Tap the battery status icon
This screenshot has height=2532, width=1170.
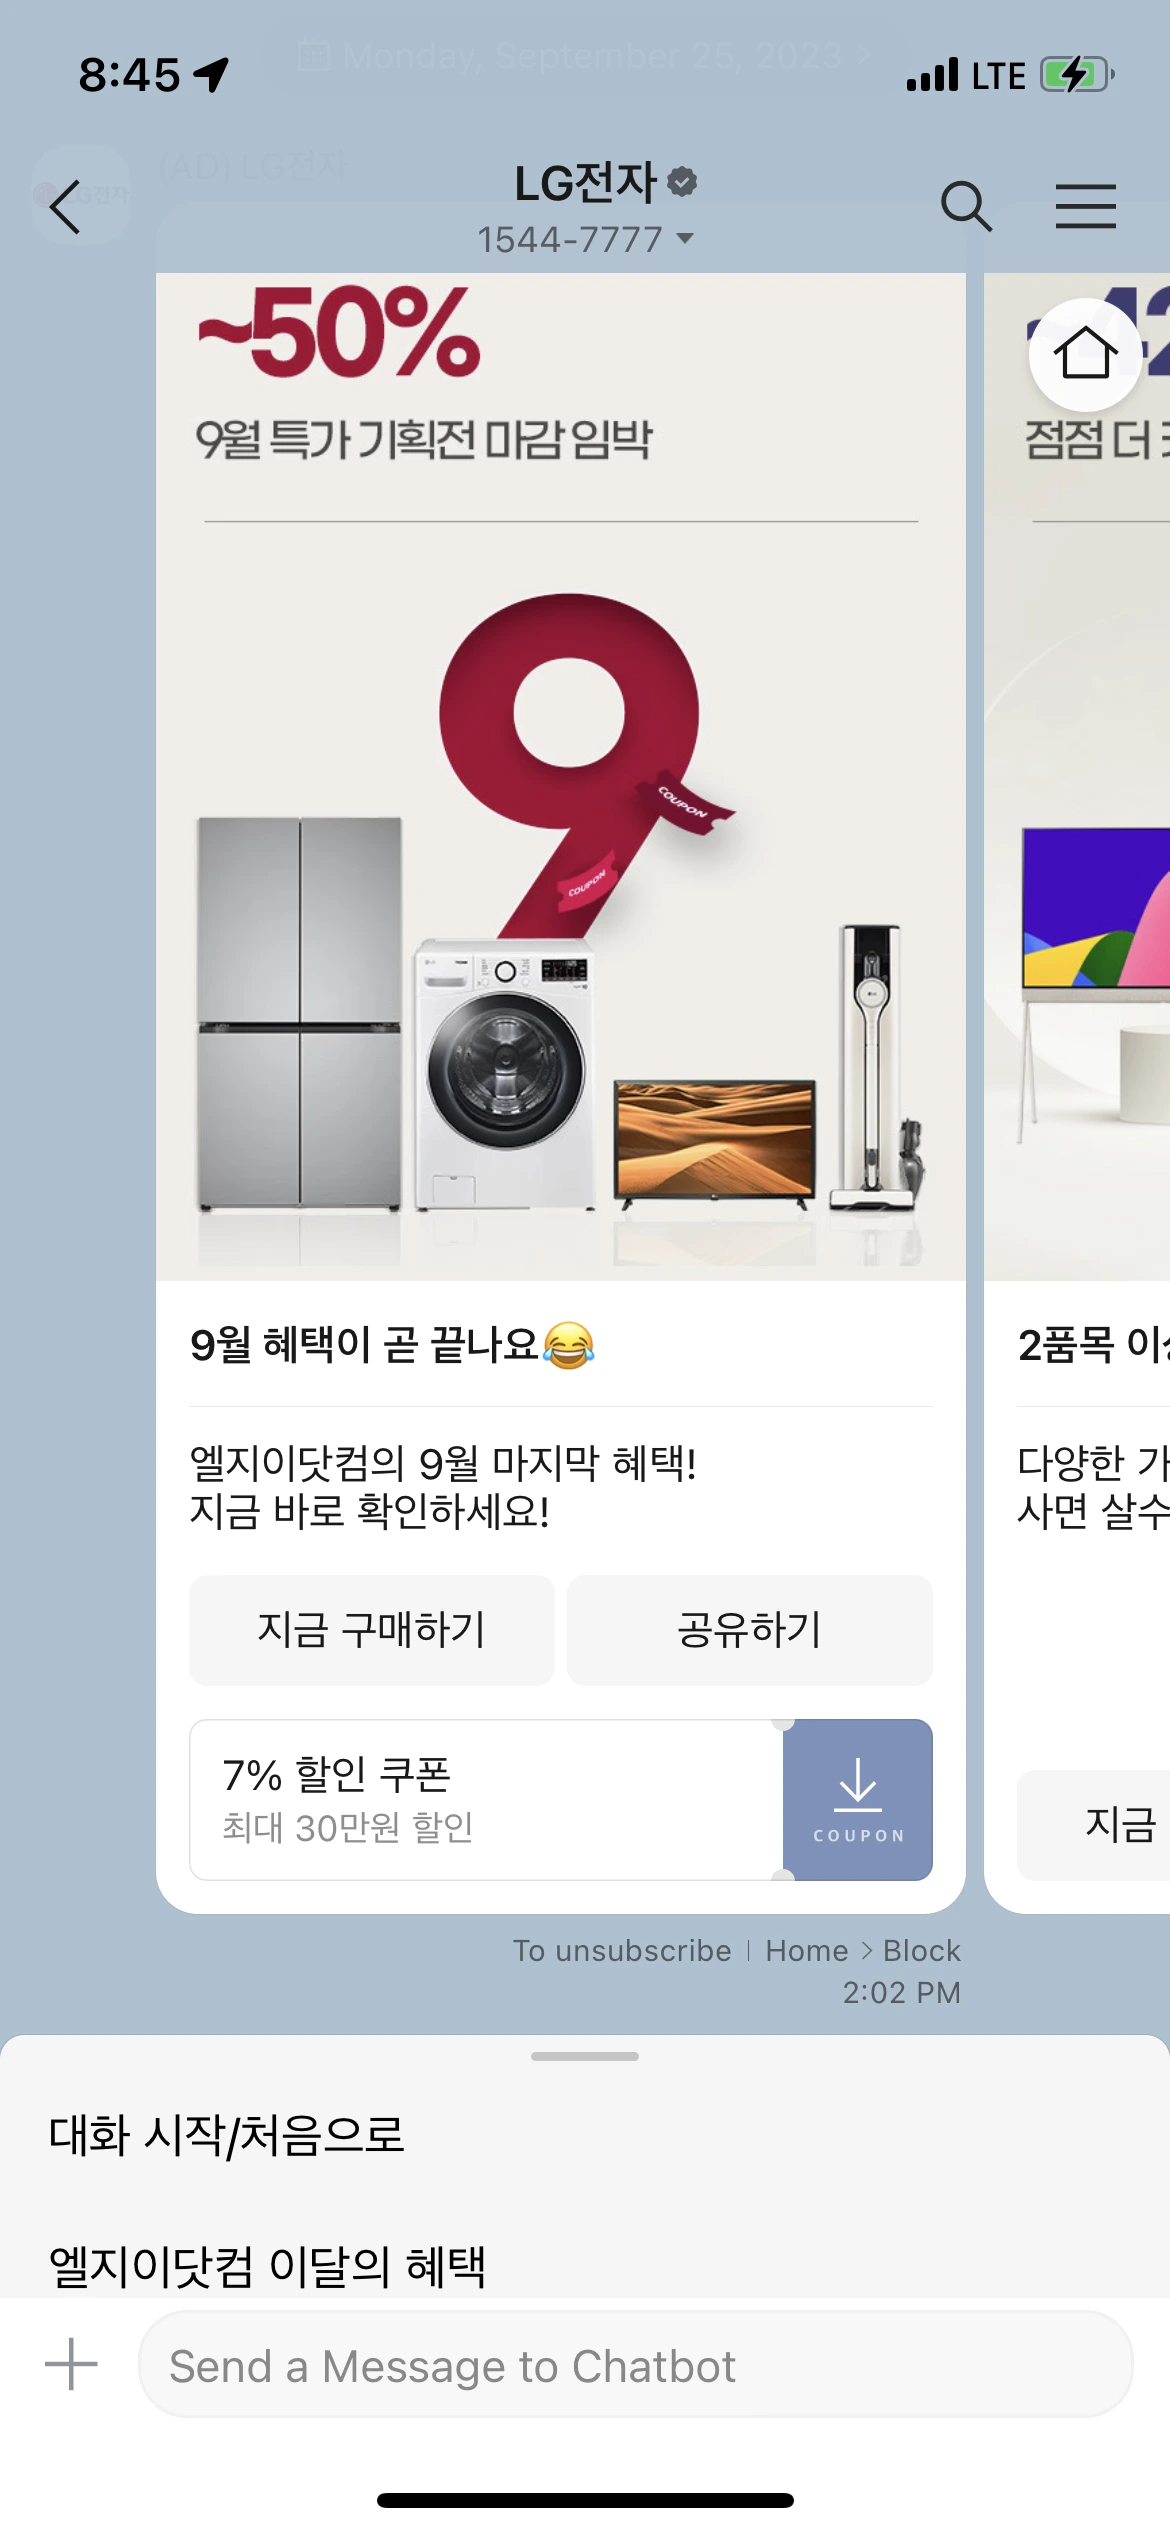tap(1077, 75)
